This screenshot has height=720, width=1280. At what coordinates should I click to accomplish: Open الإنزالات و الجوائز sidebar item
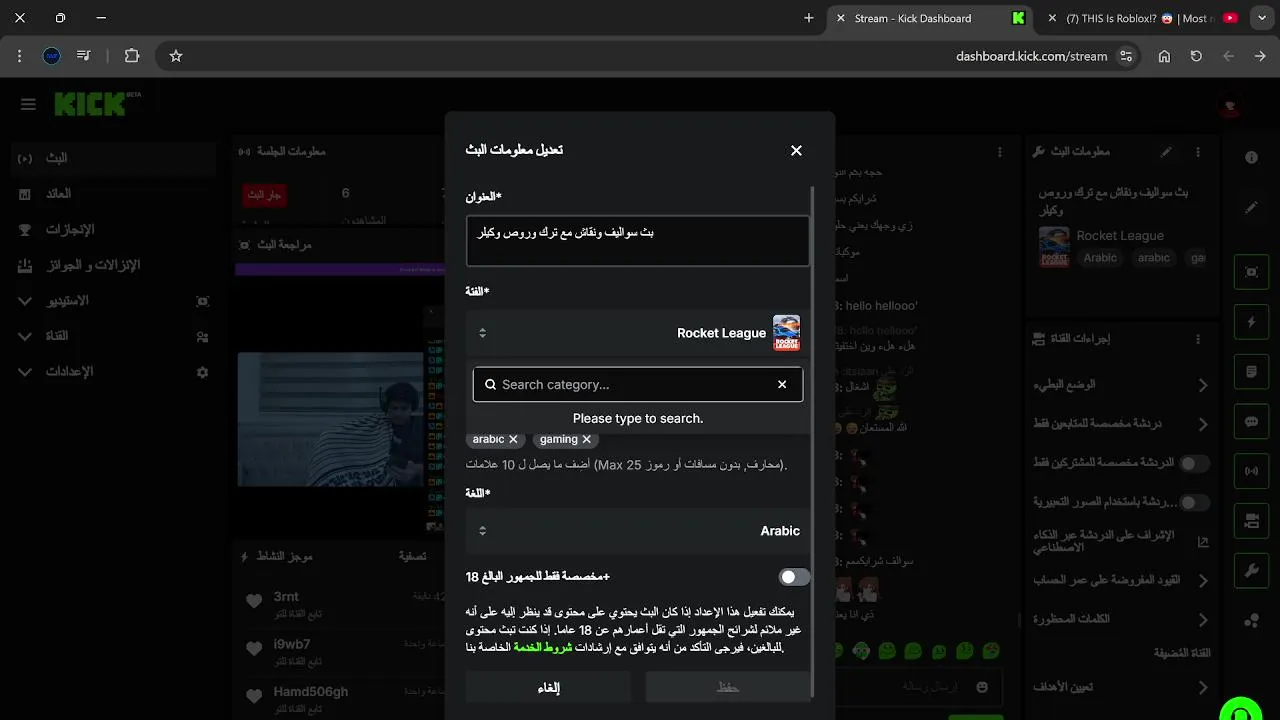click(114, 265)
